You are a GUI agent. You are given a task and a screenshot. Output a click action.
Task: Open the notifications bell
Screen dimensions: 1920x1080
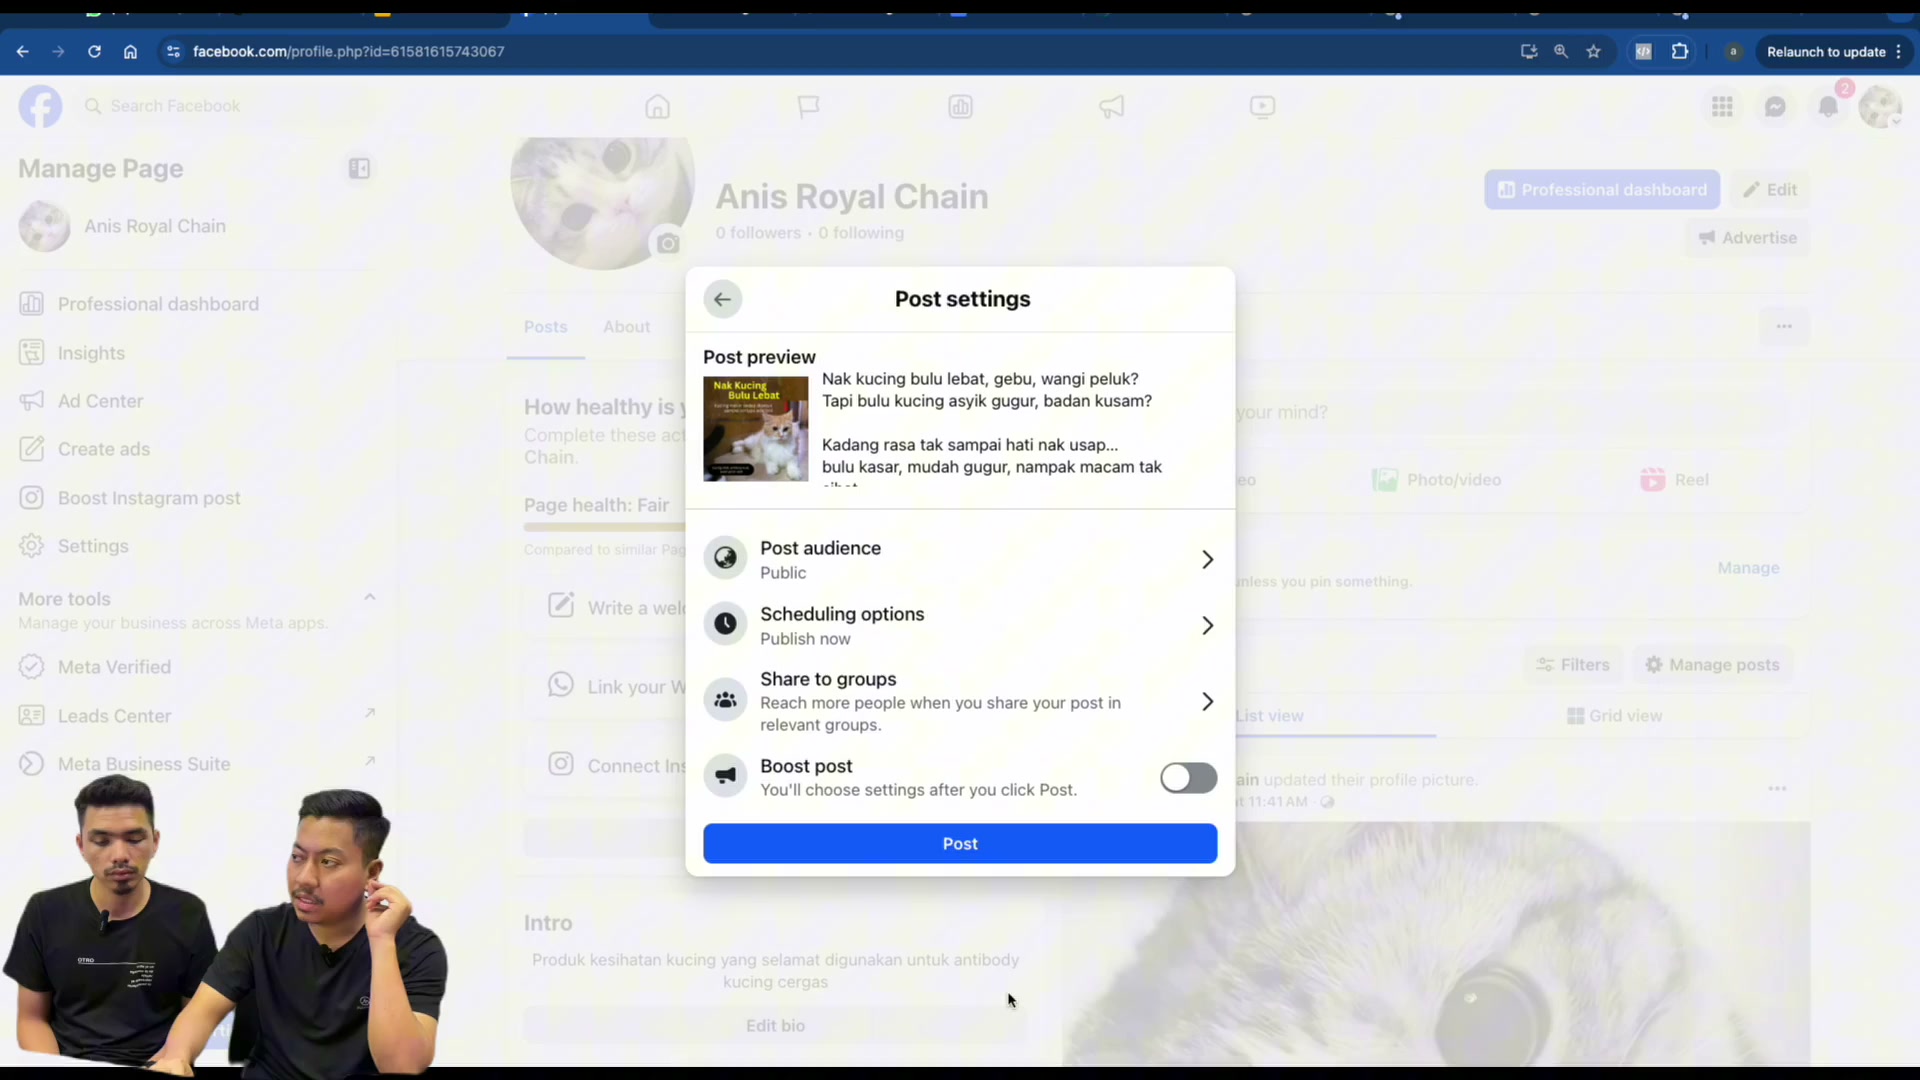1828,107
